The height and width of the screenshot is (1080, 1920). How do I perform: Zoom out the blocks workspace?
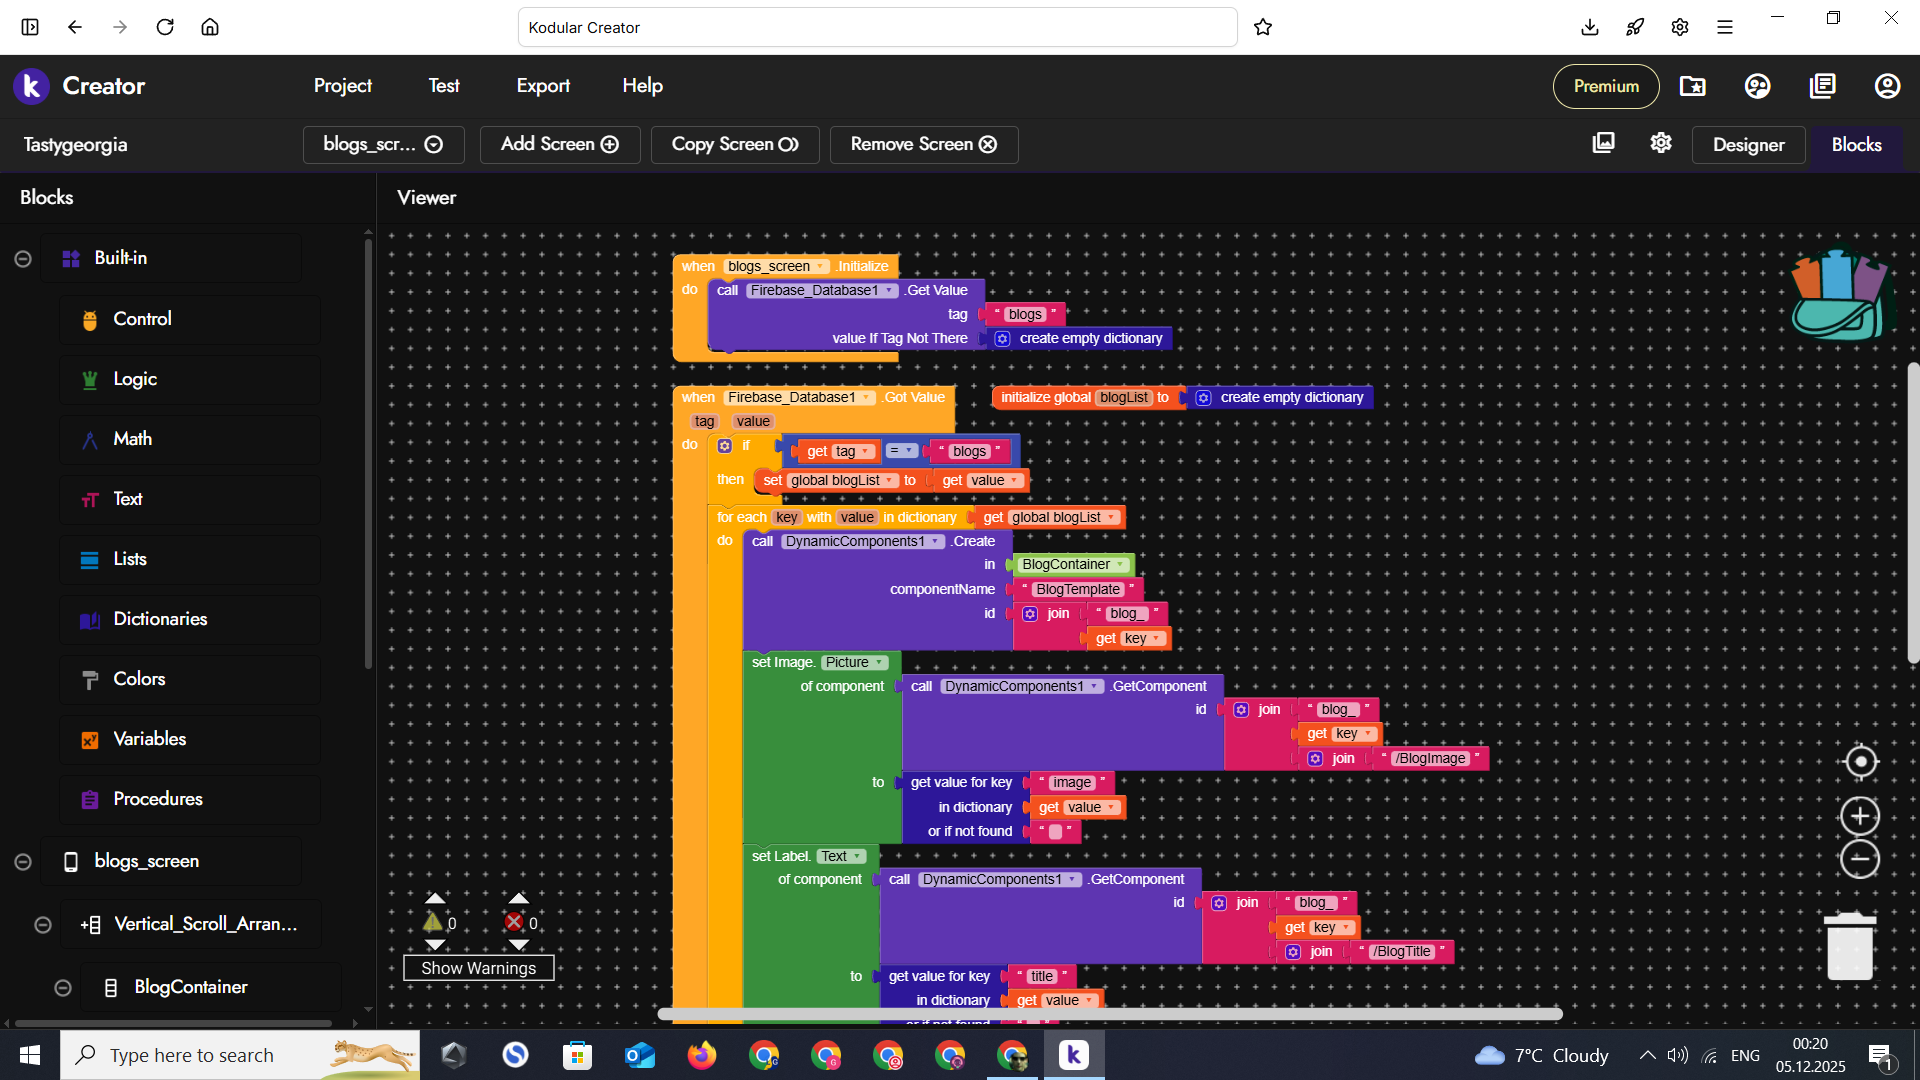pyautogui.click(x=1860, y=859)
